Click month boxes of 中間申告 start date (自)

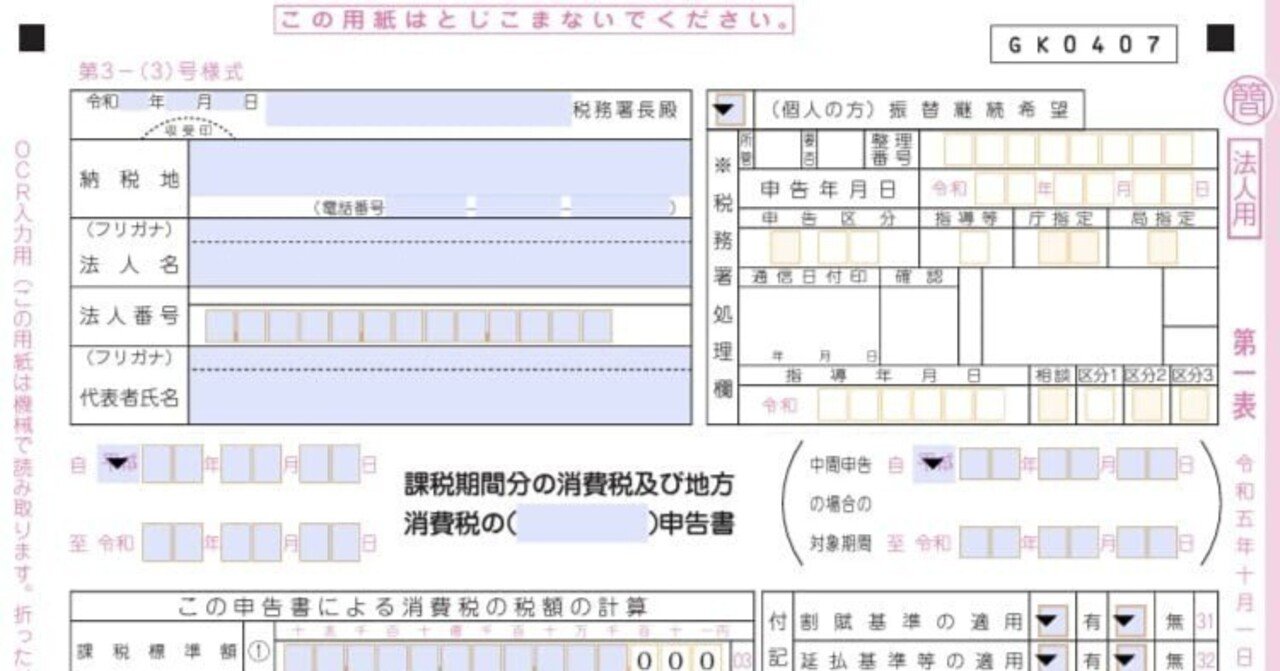(x=1069, y=464)
